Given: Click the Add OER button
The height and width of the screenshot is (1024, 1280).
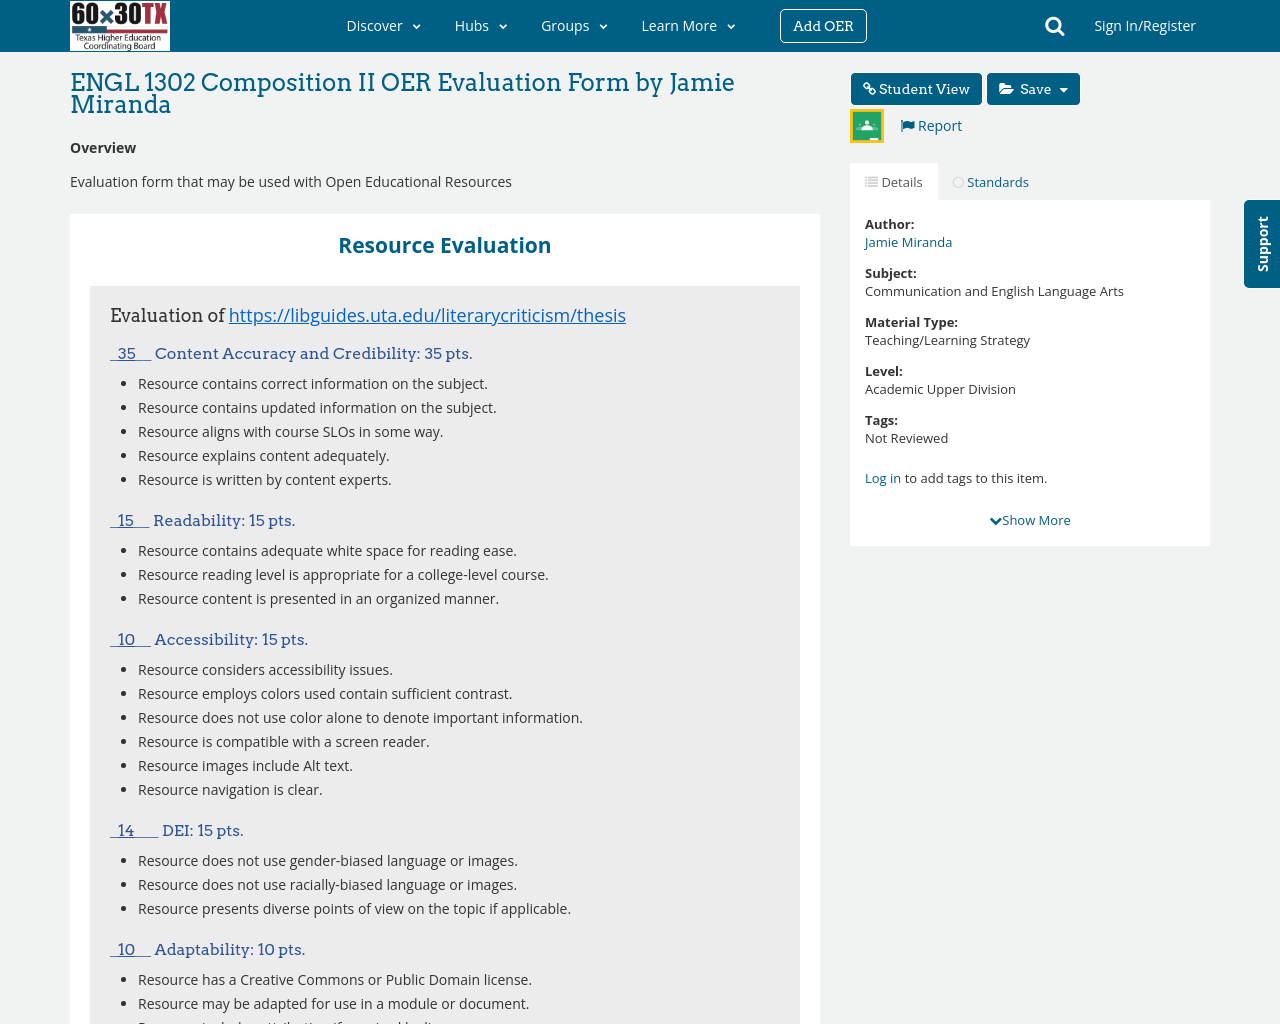Looking at the screenshot, I should point(822,24).
